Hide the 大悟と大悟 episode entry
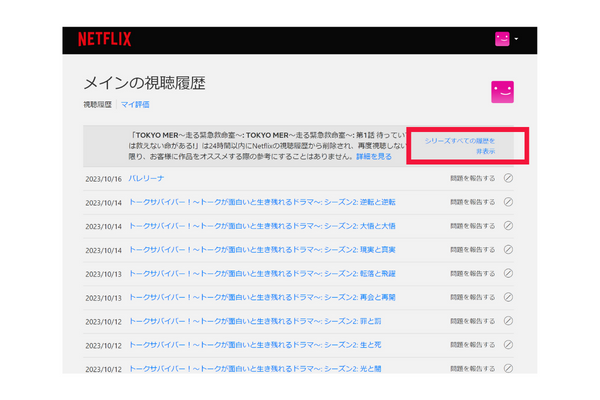This screenshot has height=400, width=600. tap(508, 225)
